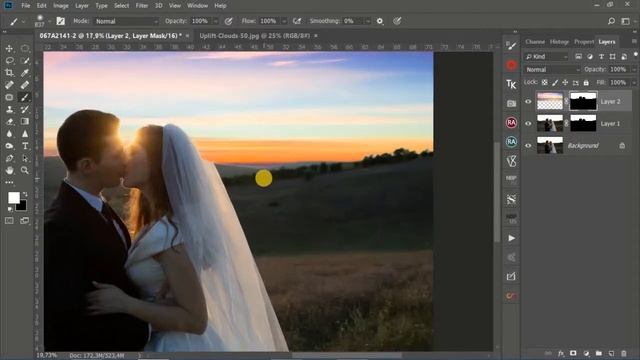Click the foreground white color swatch
This screenshot has width=640, height=360.
pos(13,198)
